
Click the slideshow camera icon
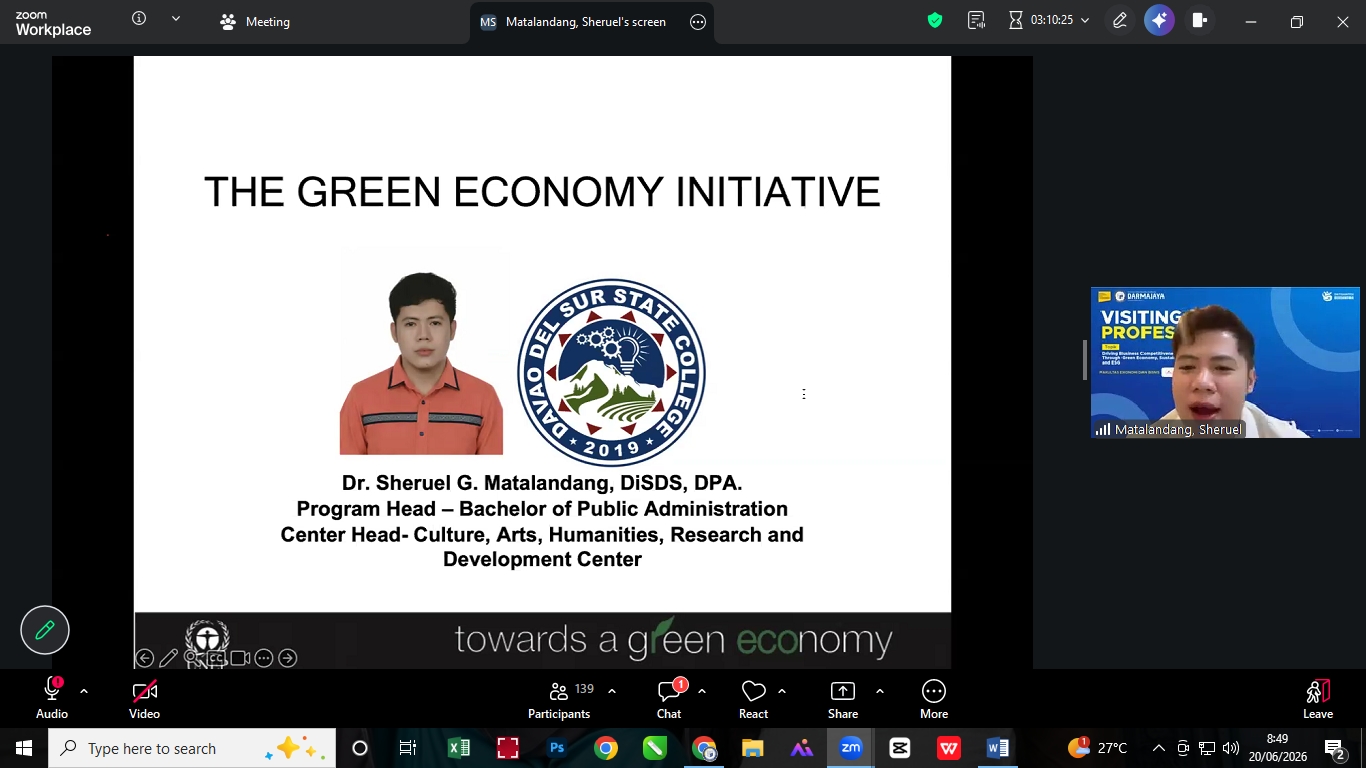click(240, 658)
